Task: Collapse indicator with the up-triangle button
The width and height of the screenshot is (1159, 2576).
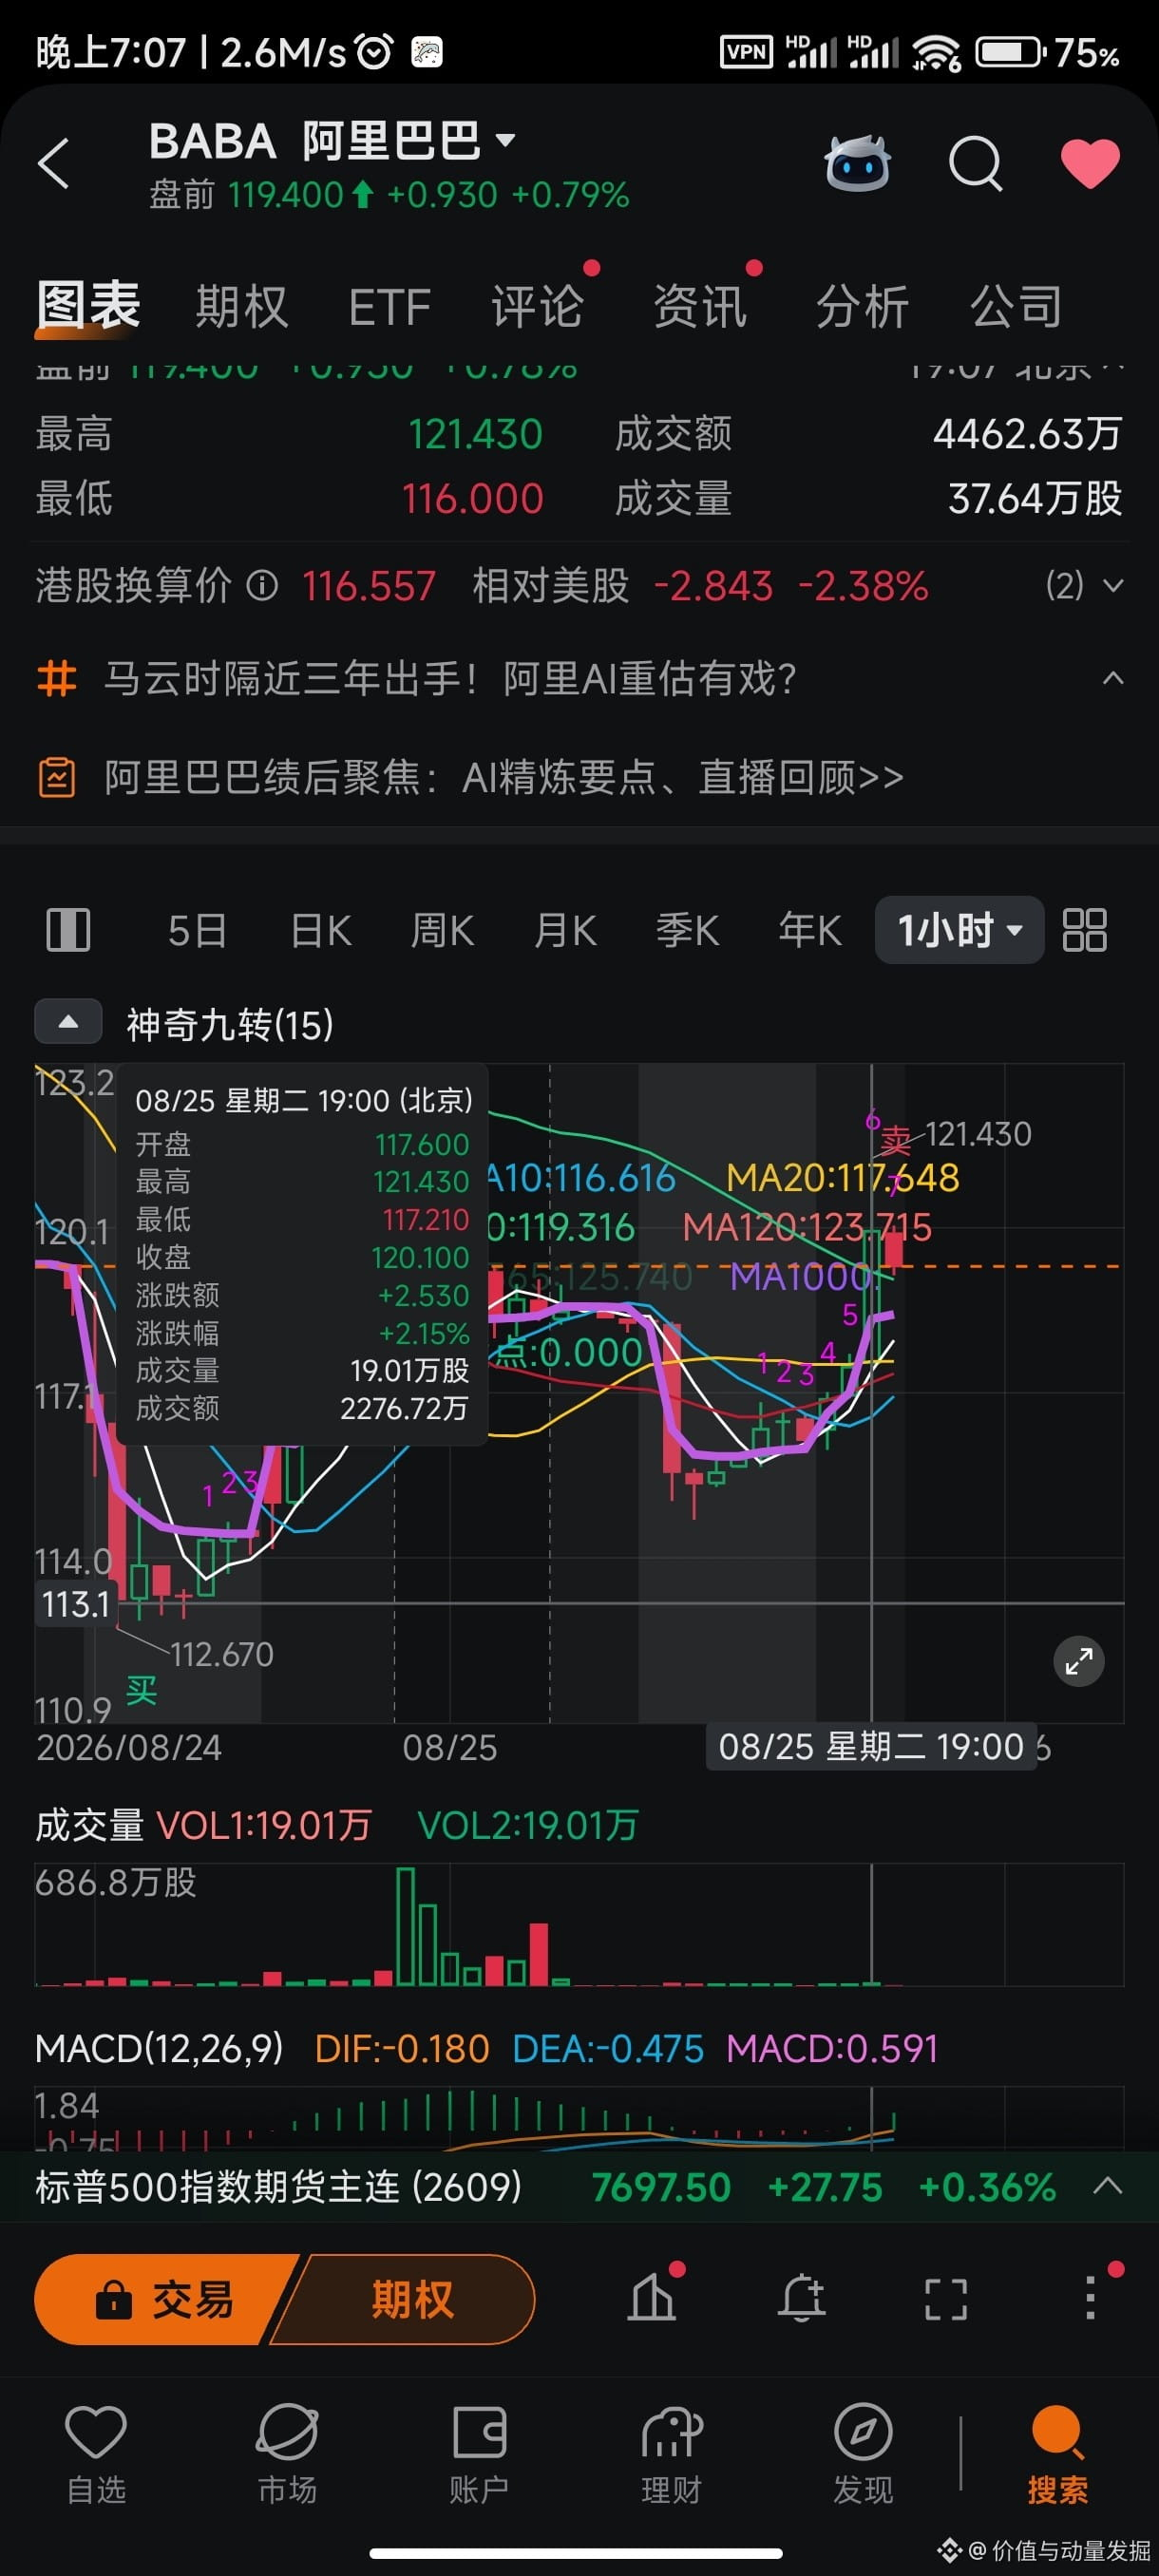Action: tap(69, 1022)
